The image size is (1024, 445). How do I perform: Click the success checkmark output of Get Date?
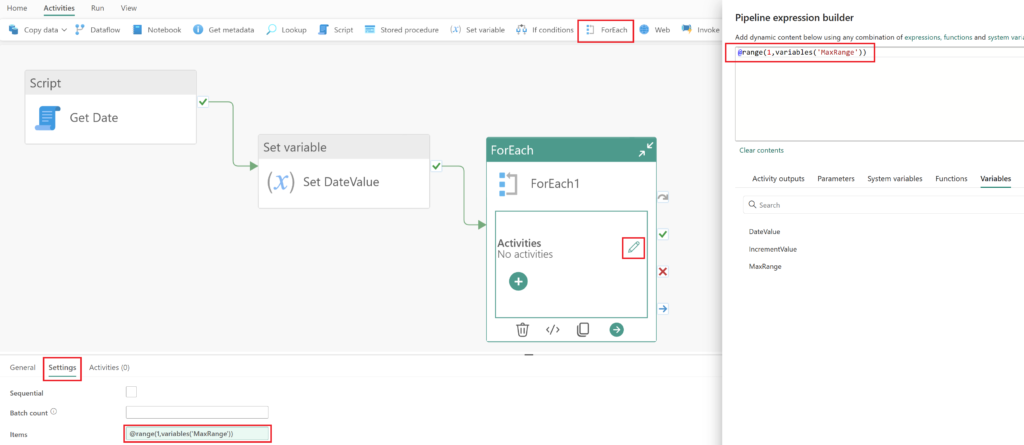(203, 102)
